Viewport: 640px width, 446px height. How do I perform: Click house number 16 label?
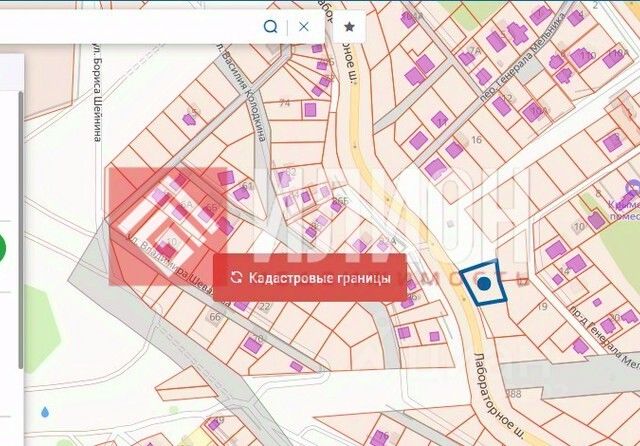pyautogui.click(x=476, y=140)
